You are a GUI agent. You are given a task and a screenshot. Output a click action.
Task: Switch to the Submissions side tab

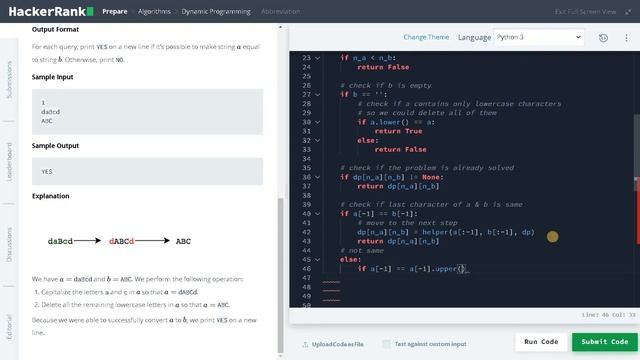click(9, 80)
